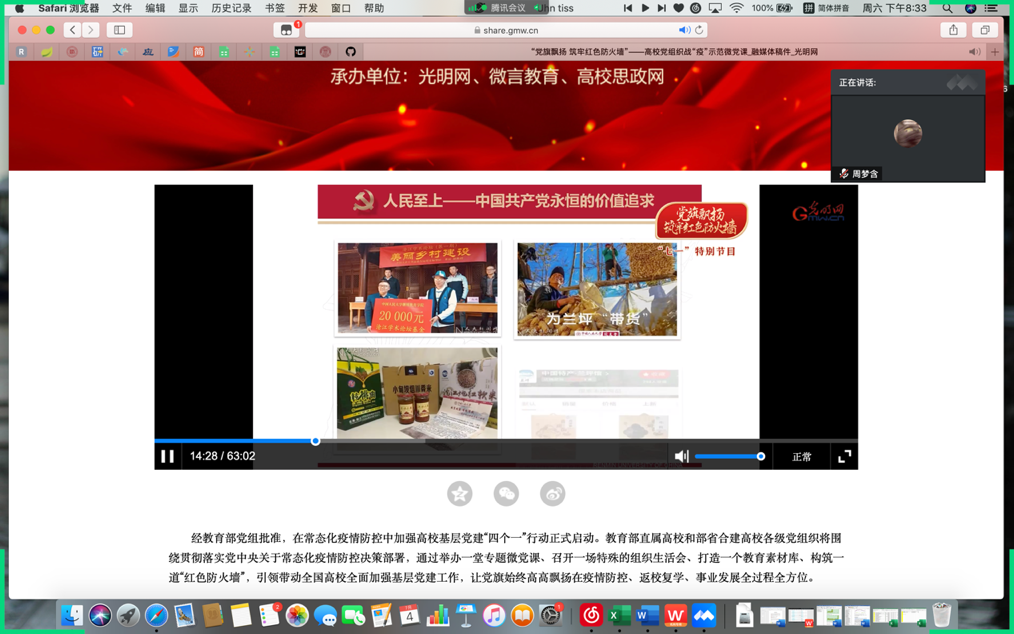Click the video volume slider handle
This screenshot has width=1014, height=634.
(x=761, y=456)
